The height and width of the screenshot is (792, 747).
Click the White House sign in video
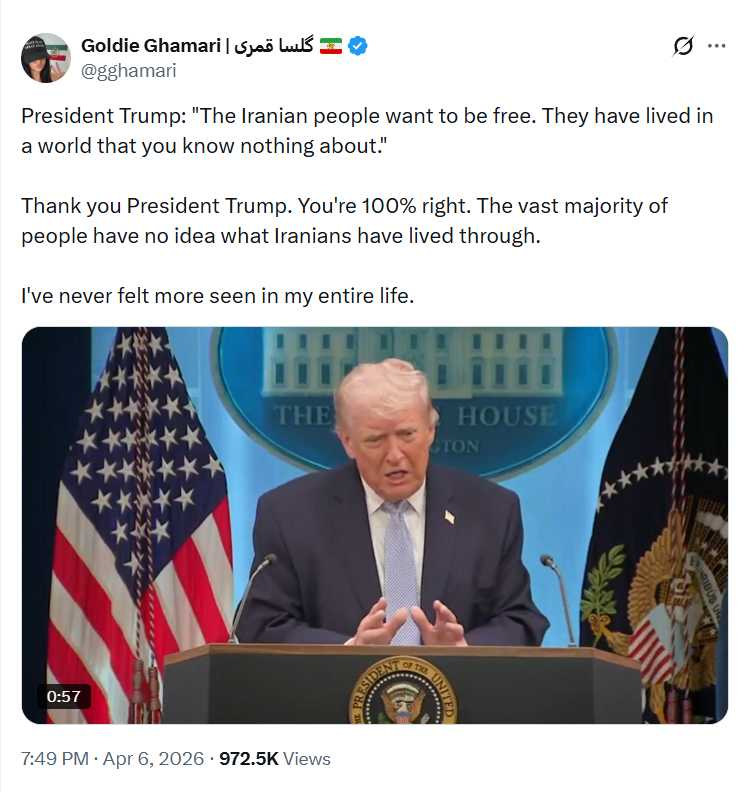414,400
